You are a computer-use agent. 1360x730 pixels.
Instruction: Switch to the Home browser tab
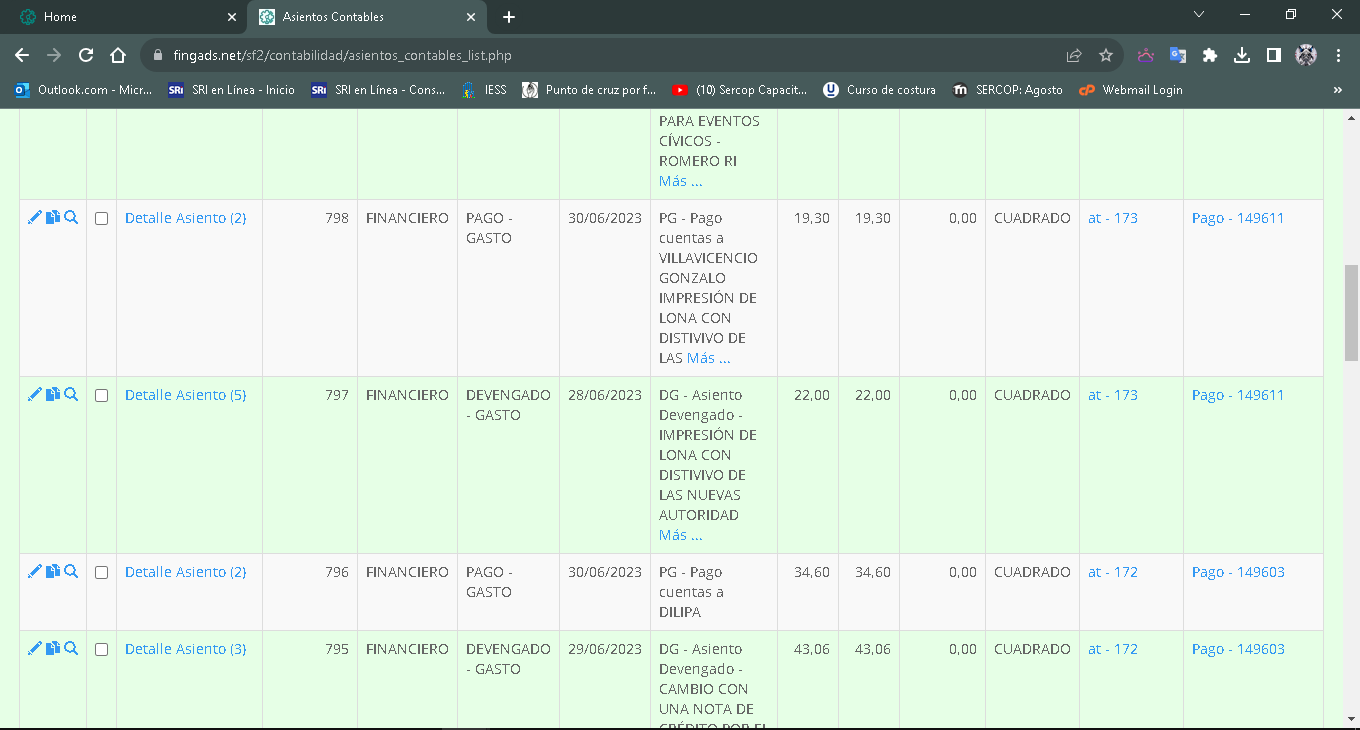click(x=120, y=17)
